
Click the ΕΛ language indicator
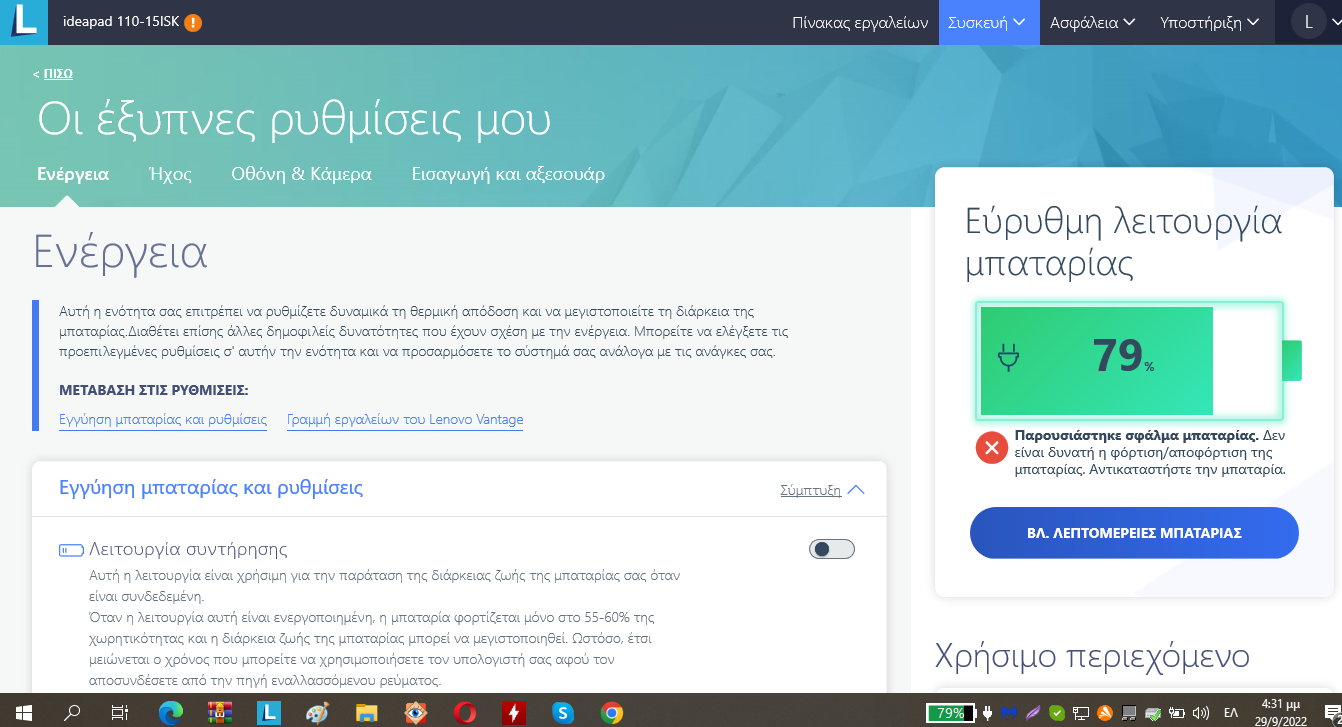pyautogui.click(x=1231, y=713)
